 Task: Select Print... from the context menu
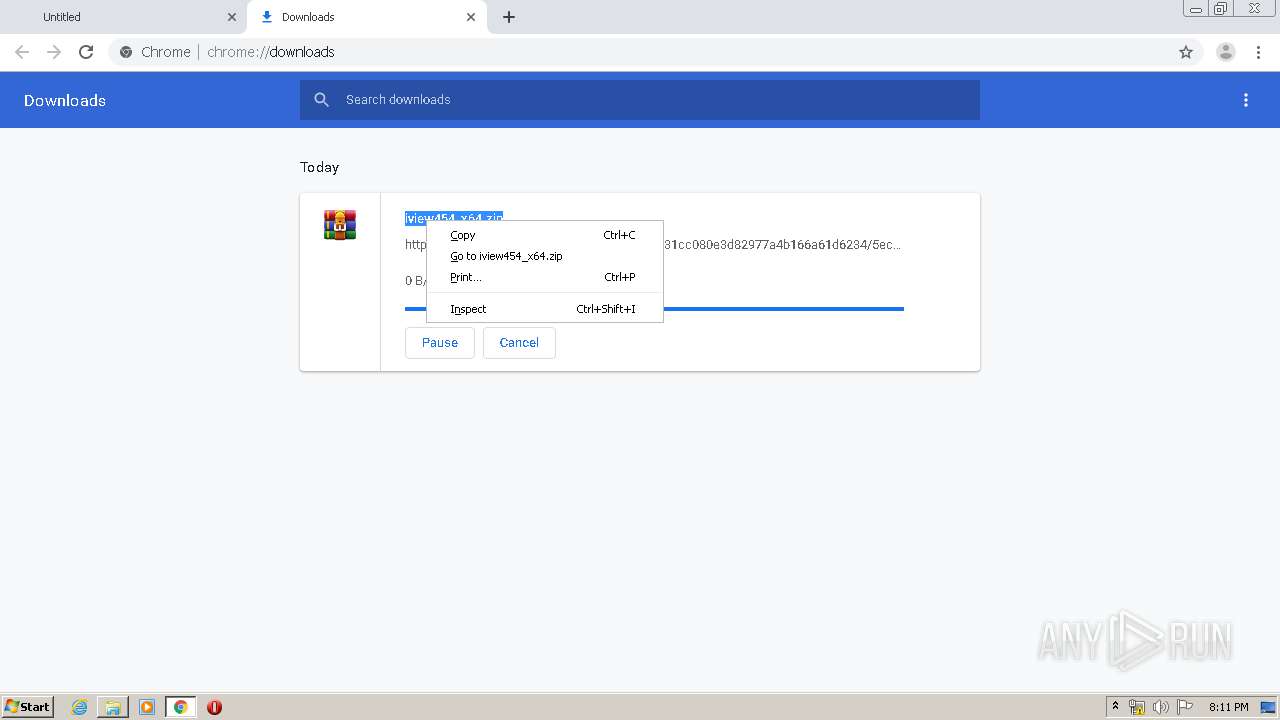click(545, 277)
